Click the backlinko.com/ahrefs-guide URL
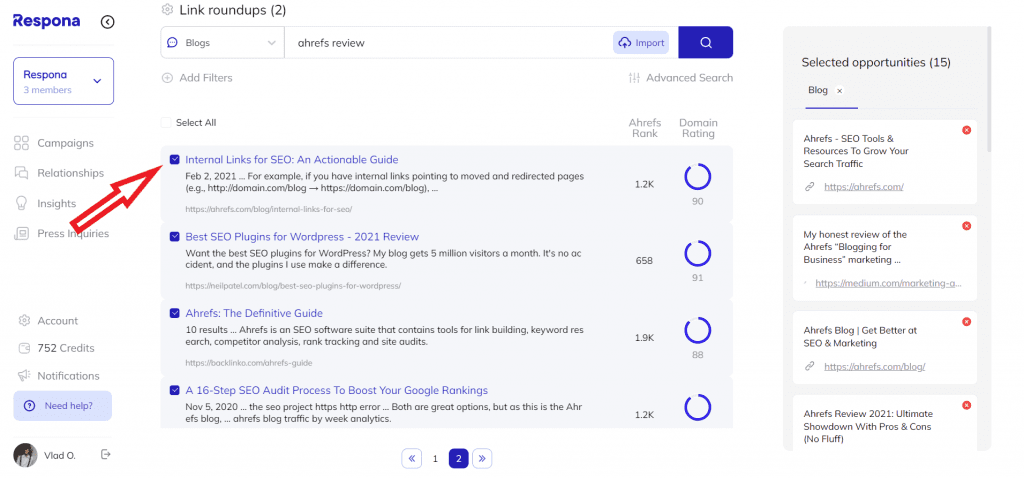Viewport: 1024px width, 478px height. [x=249, y=362]
